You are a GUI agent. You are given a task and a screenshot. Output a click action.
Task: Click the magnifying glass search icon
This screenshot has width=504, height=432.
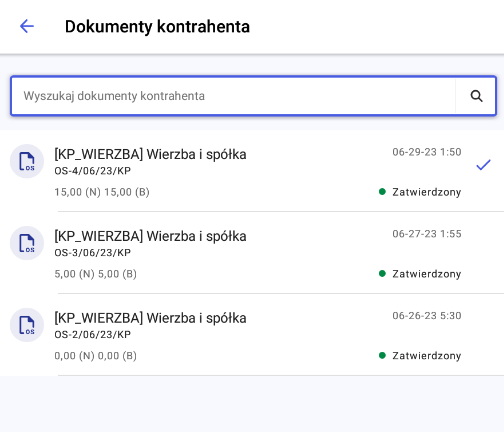pyautogui.click(x=476, y=96)
